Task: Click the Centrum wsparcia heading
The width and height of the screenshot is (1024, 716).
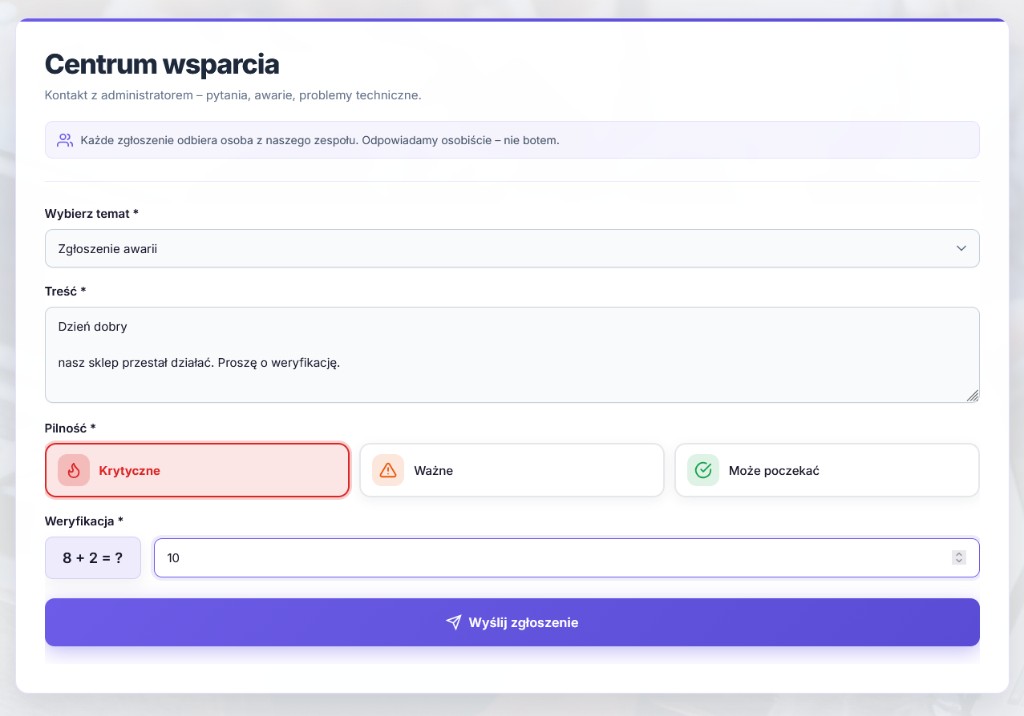Action: pos(161,64)
